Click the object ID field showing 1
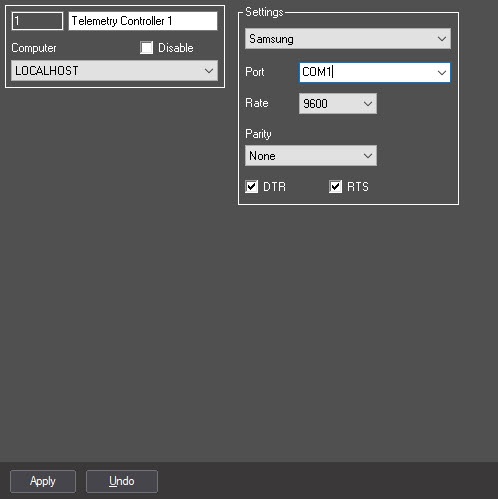The image size is (498, 499). 37,21
